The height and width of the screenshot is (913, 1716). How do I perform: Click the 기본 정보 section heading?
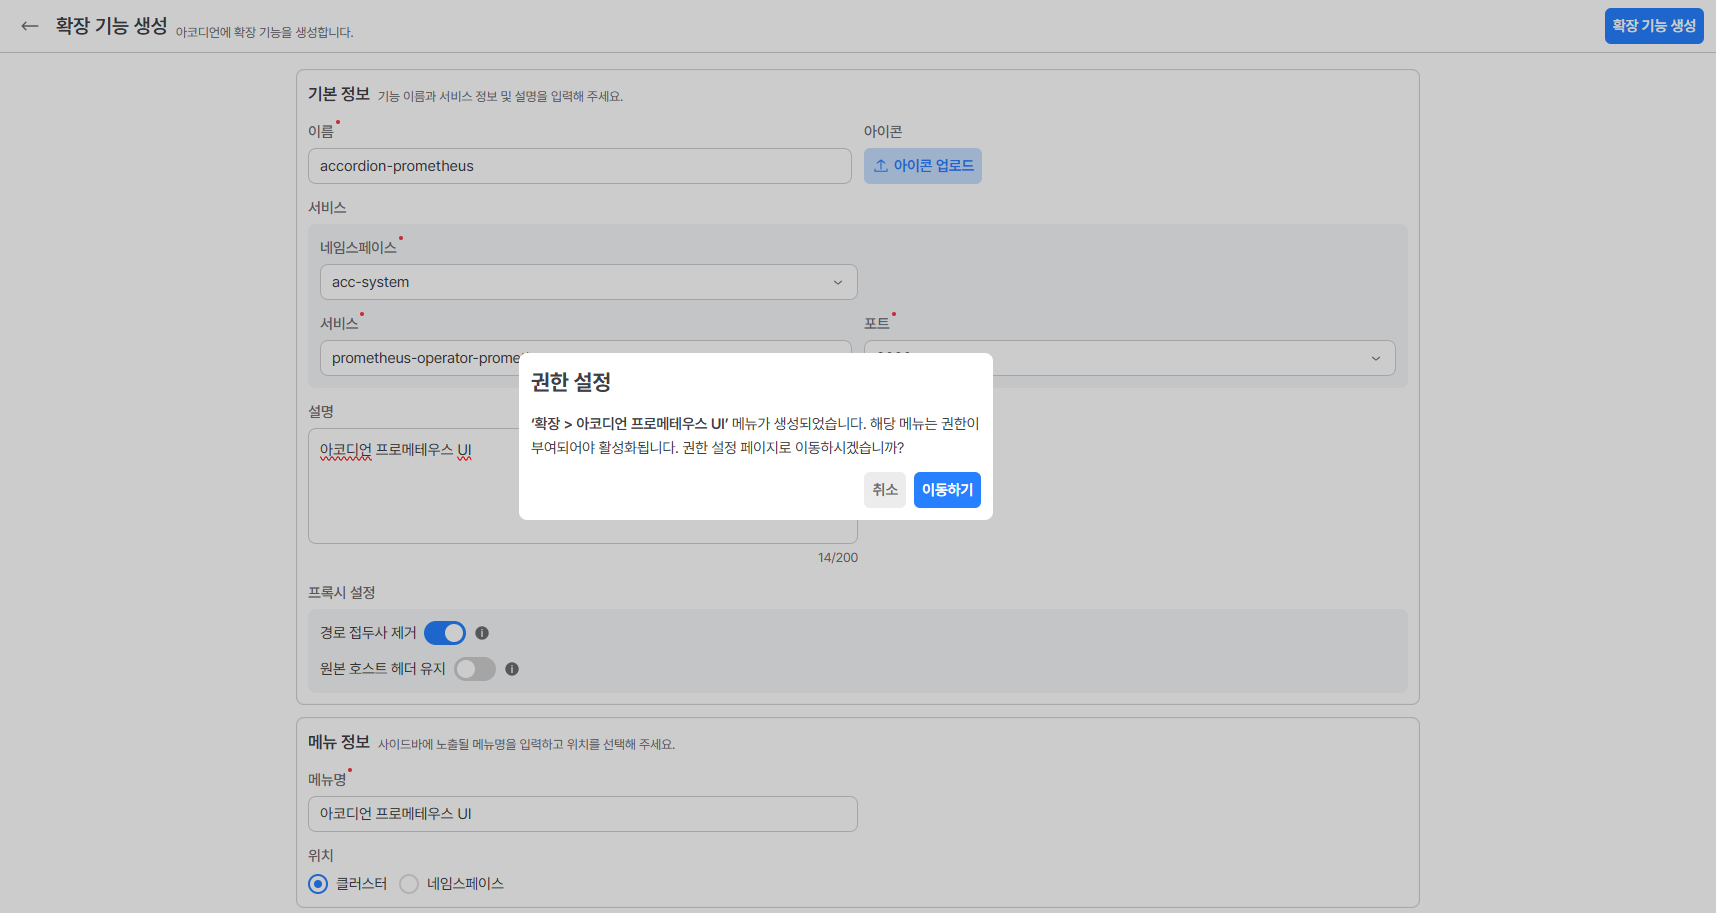(339, 94)
